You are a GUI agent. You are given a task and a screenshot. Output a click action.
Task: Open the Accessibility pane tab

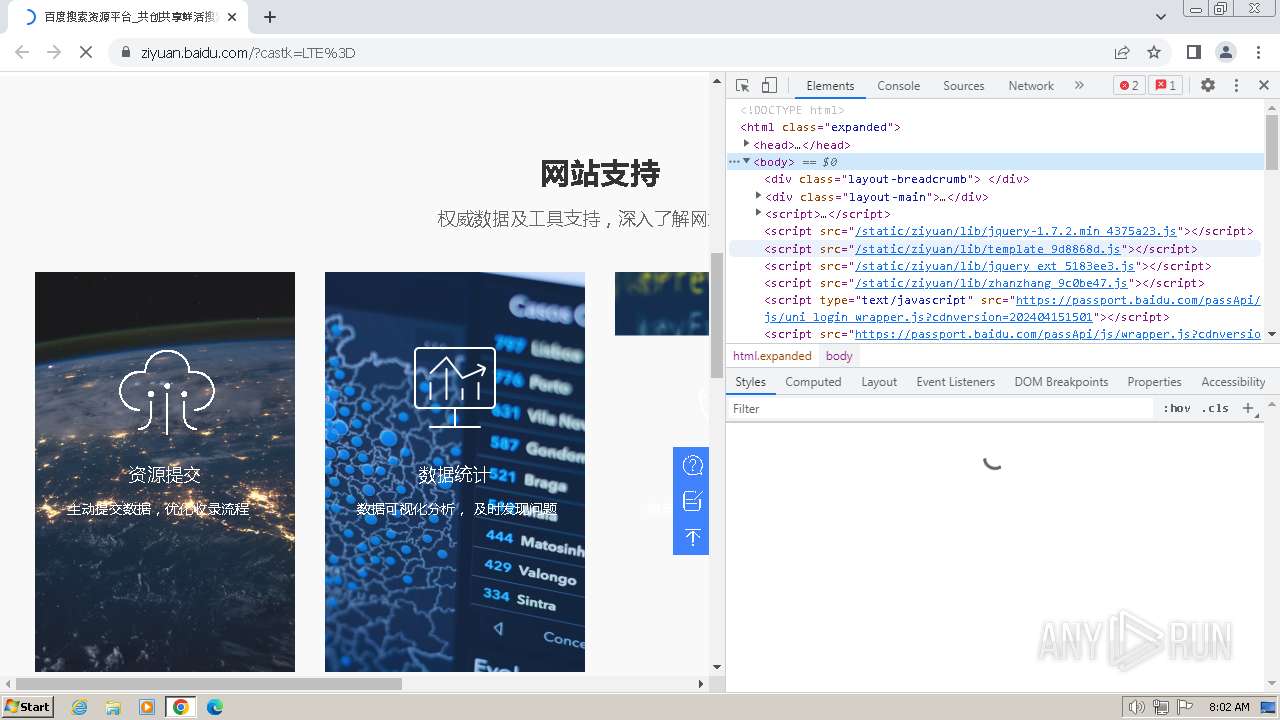[x=1233, y=382]
